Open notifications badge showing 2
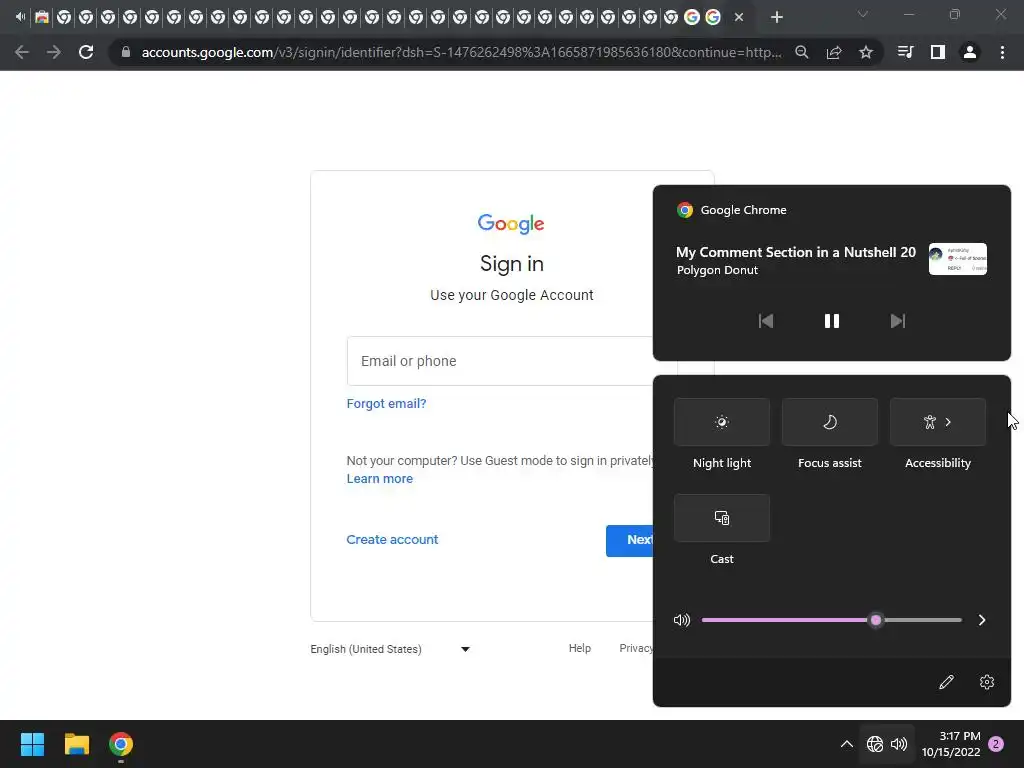This screenshot has height=768, width=1024. tap(996, 744)
